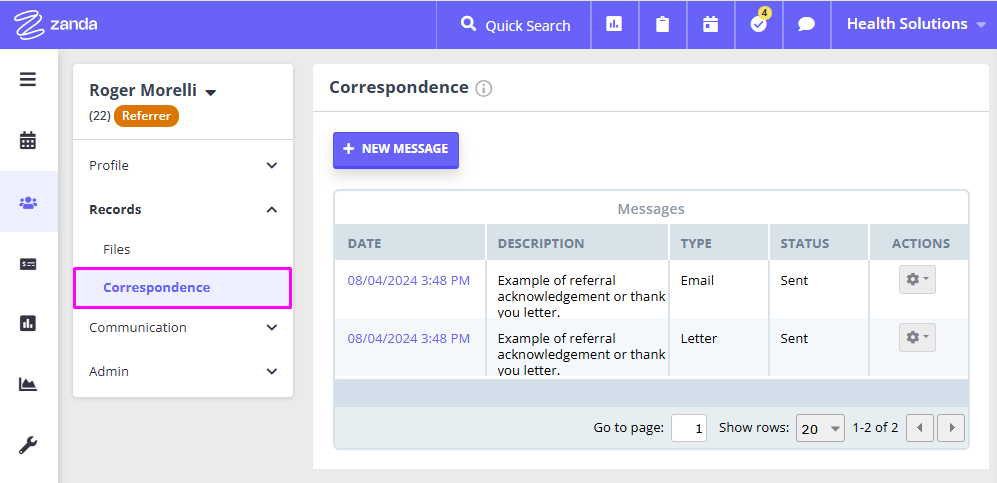Image resolution: width=997 pixels, height=483 pixels.
Task: Click the area chart analytics sidebar icon
Action: click(x=28, y=384)
